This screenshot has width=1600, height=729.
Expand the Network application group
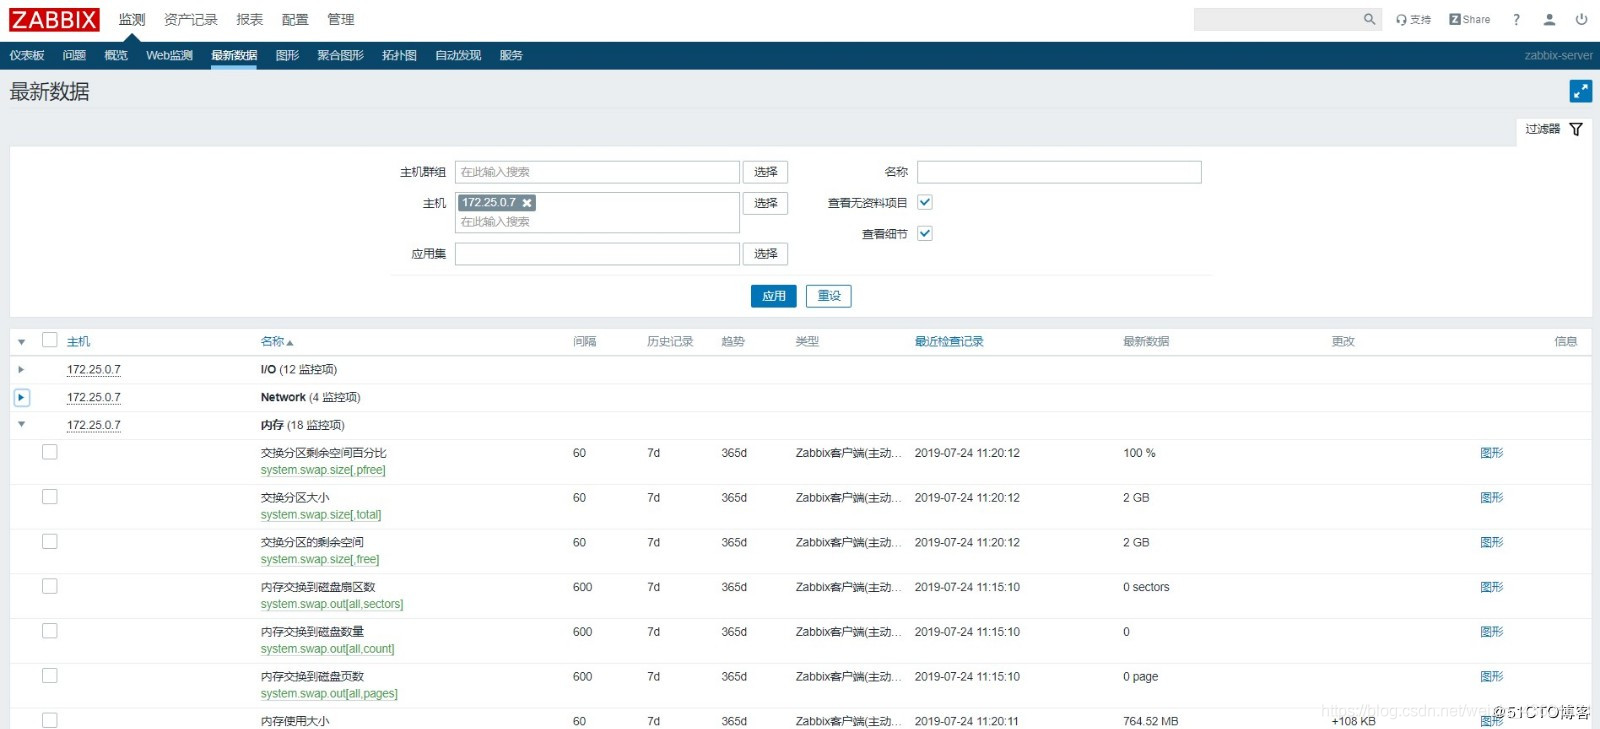click(x=21, y=397)
